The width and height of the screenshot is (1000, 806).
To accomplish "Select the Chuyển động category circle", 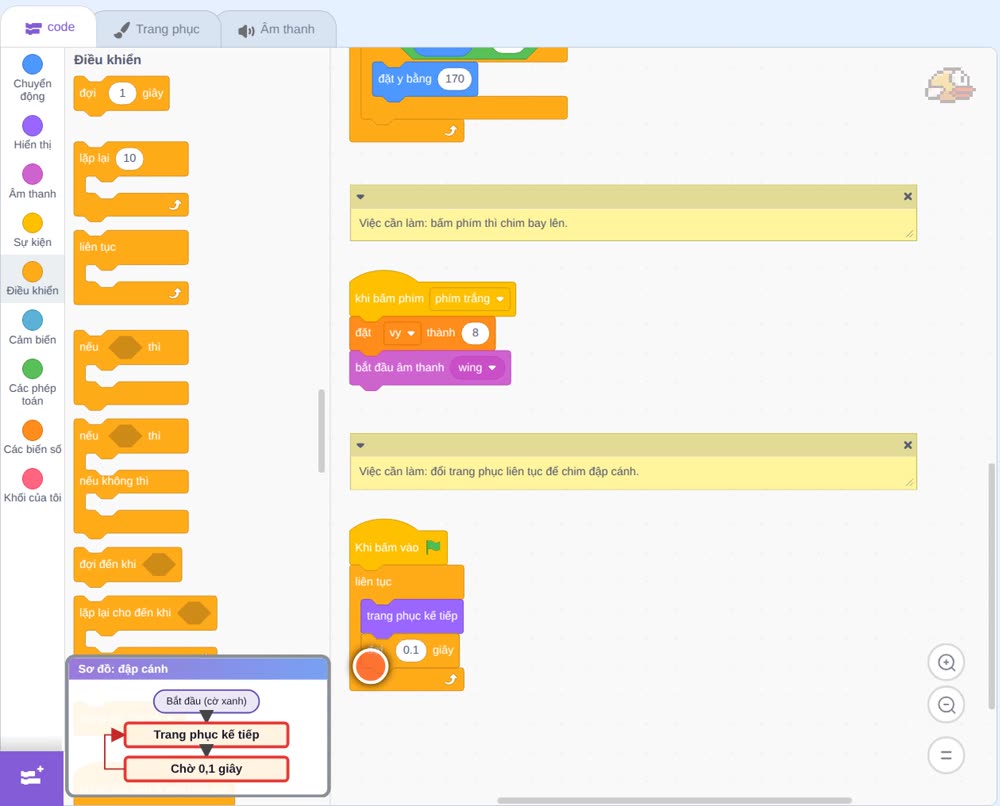I will (x=33, y=64).
